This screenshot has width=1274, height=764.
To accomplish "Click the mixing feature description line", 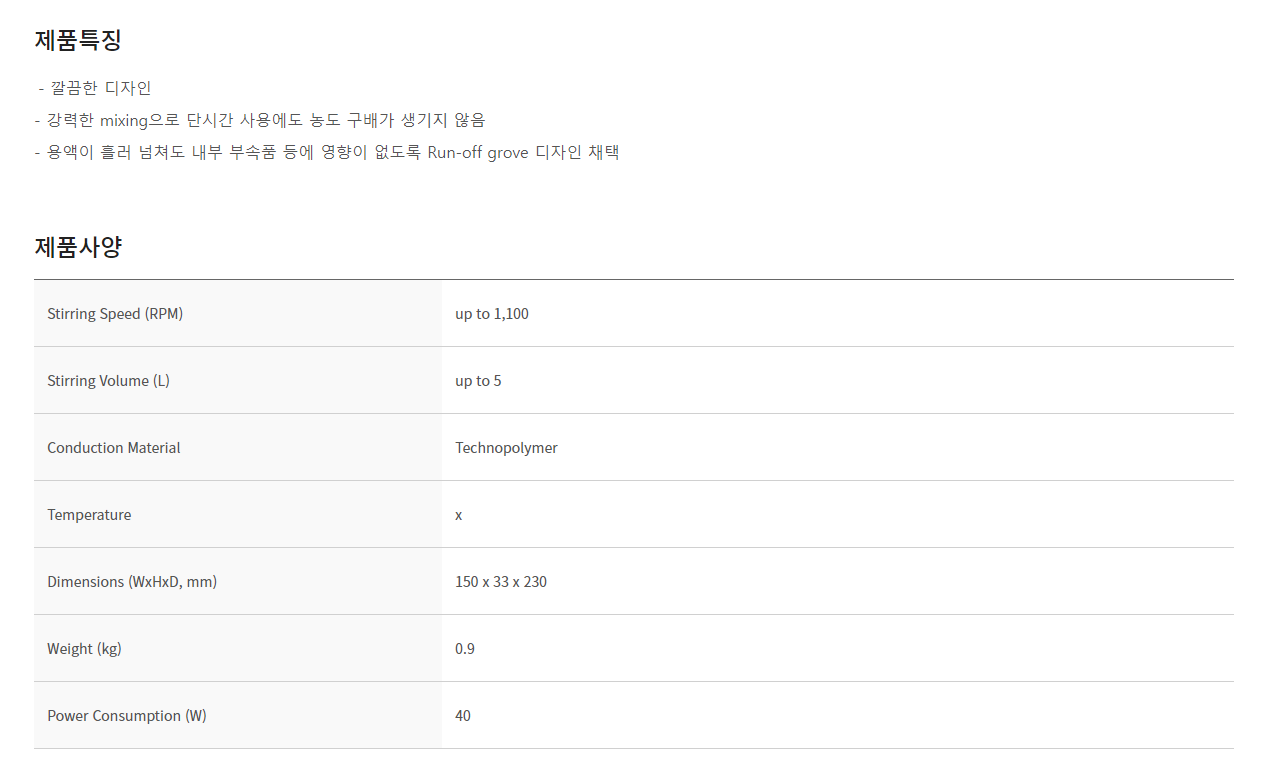I will [260, 120].
